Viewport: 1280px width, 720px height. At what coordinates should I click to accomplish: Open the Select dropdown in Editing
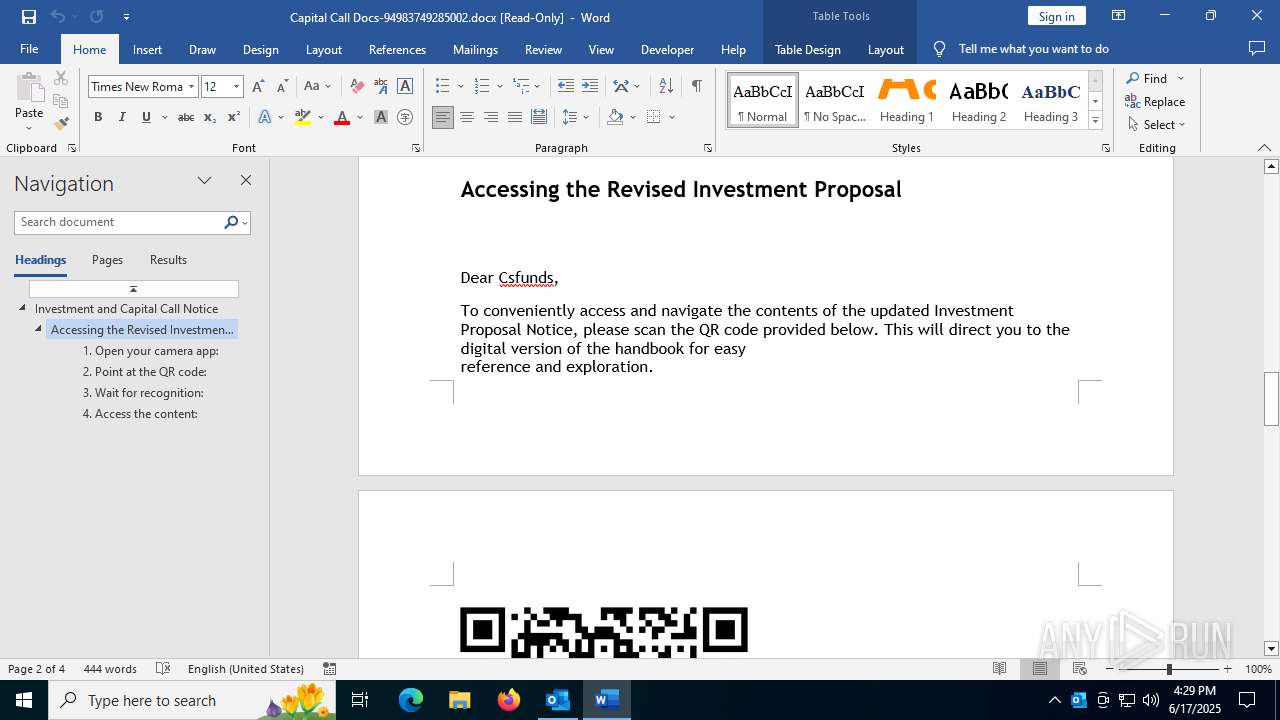tap(1156, 125)
